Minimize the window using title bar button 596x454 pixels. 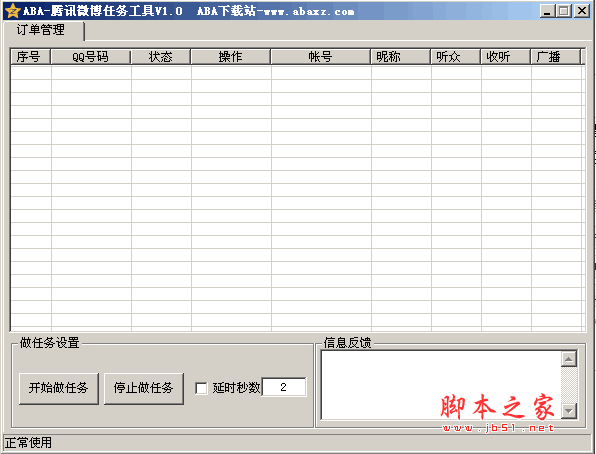[x=547, y=11]
